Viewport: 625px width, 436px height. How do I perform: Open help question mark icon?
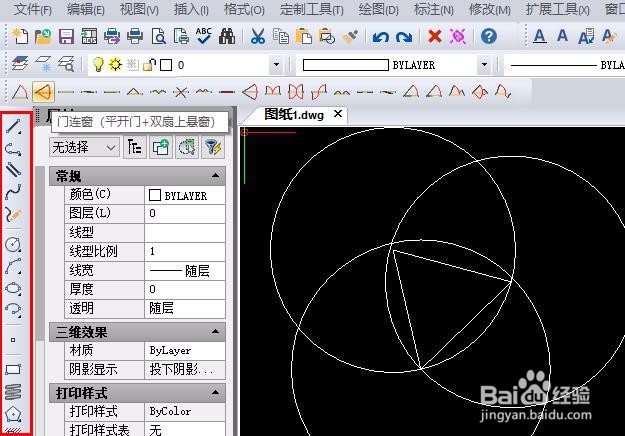(x=489, y=36)
